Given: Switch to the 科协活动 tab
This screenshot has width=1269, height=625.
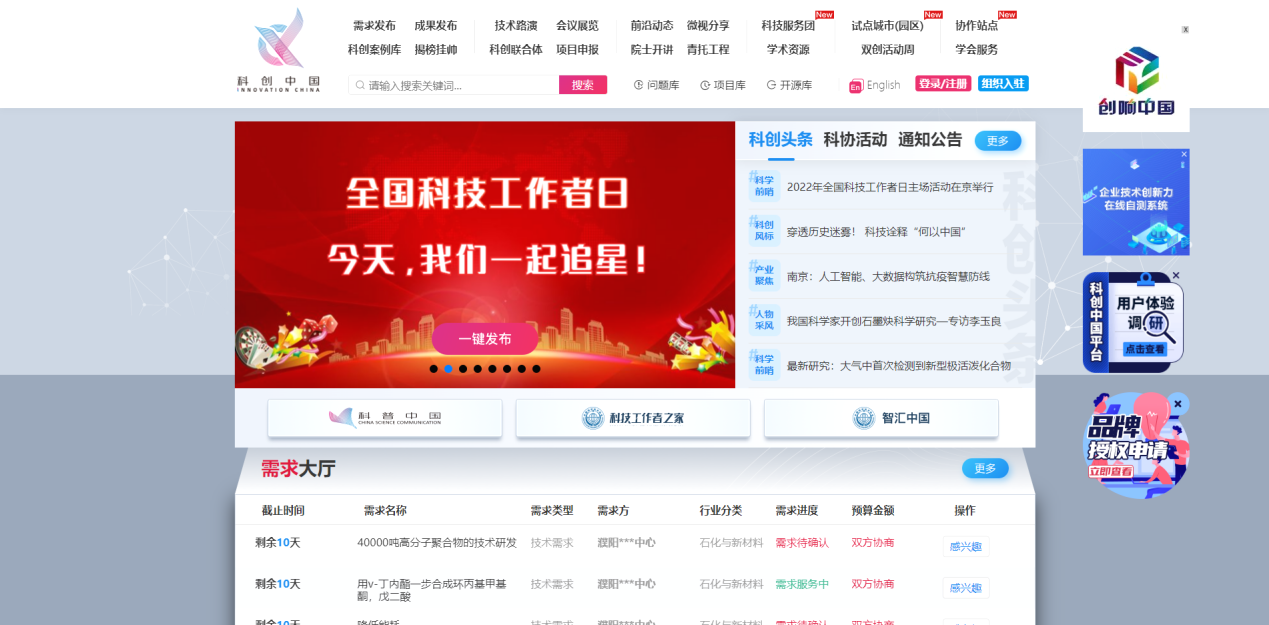Looking at the screenshot, I should click(855, 140).
